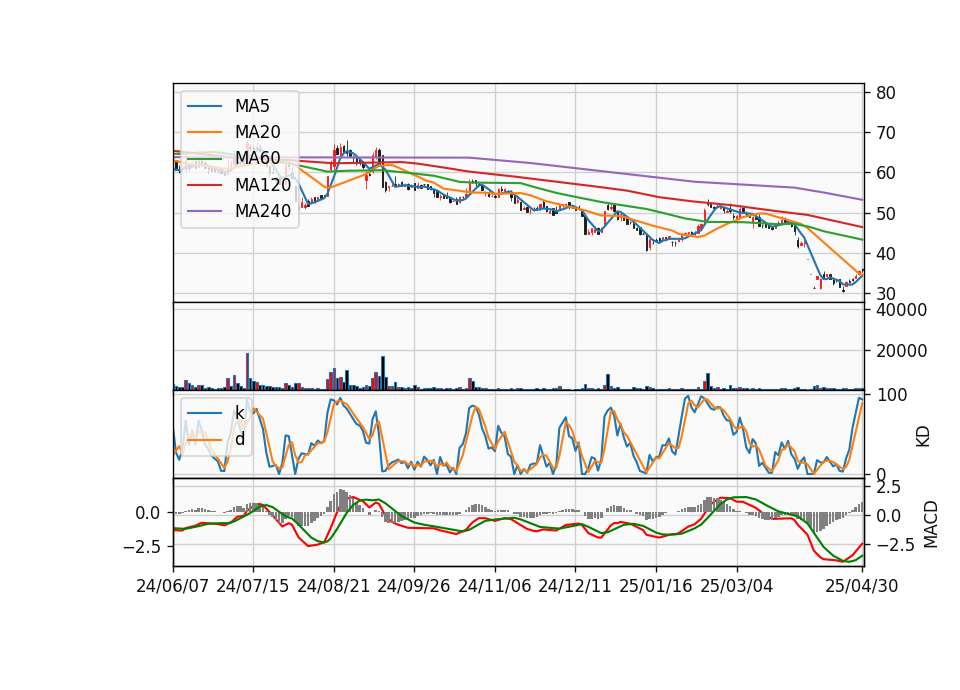Image resolution: width=960 pixels, height=690 pixels.
Task: Click the tallest volume bar near 24/07/15
Action: tap(247, 371)
